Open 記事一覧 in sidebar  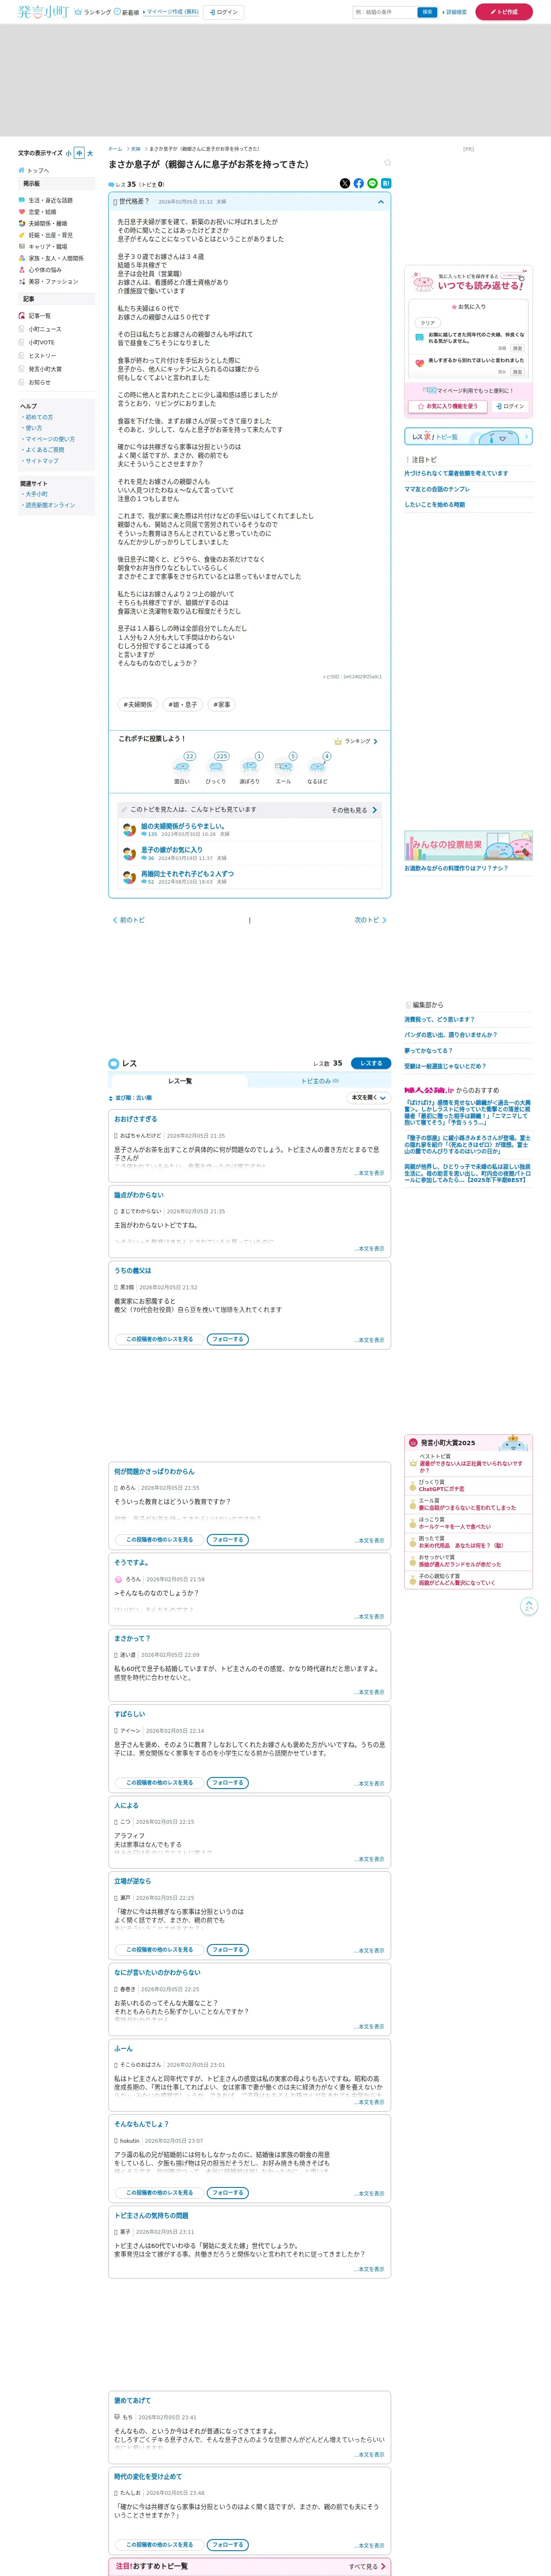(39, 316)
